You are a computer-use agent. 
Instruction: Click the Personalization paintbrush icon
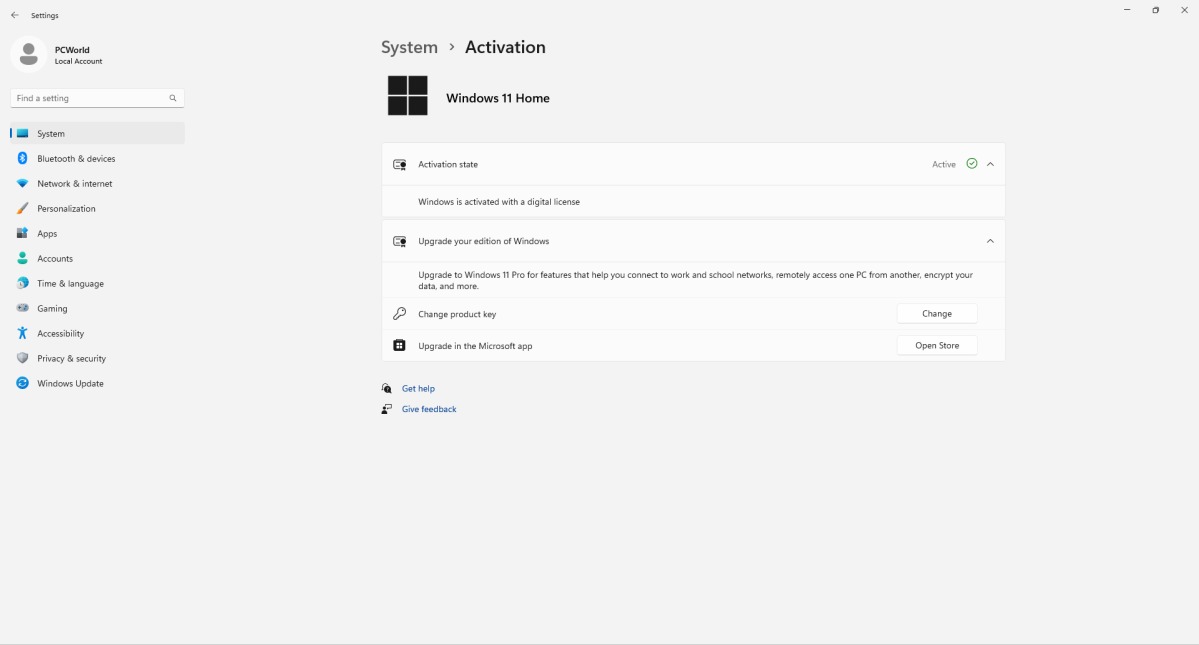coord(22,209)
